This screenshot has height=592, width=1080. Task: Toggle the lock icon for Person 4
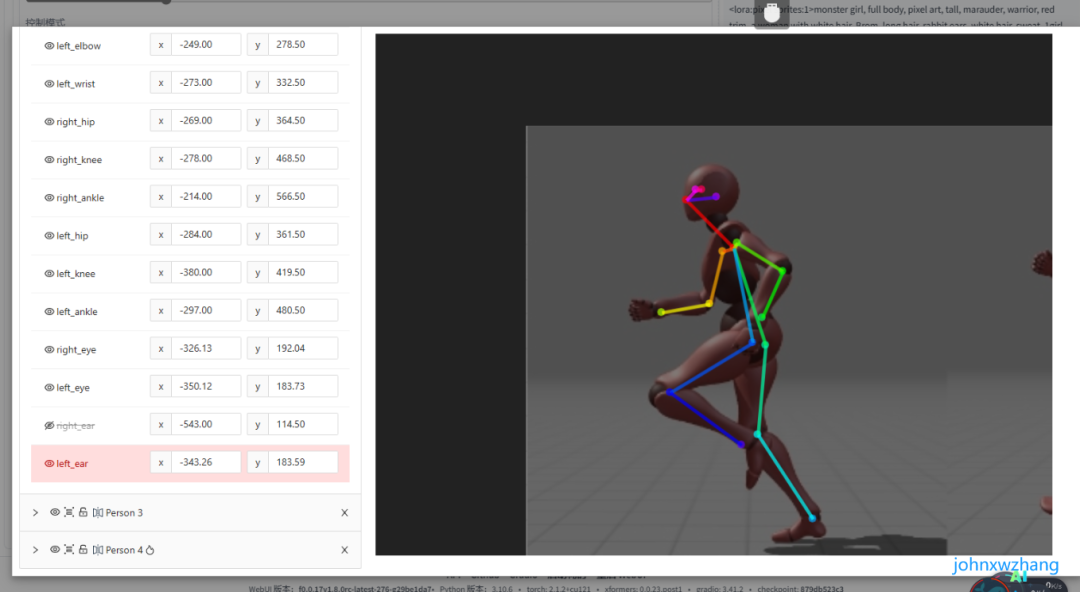click(x=83, y=549)
